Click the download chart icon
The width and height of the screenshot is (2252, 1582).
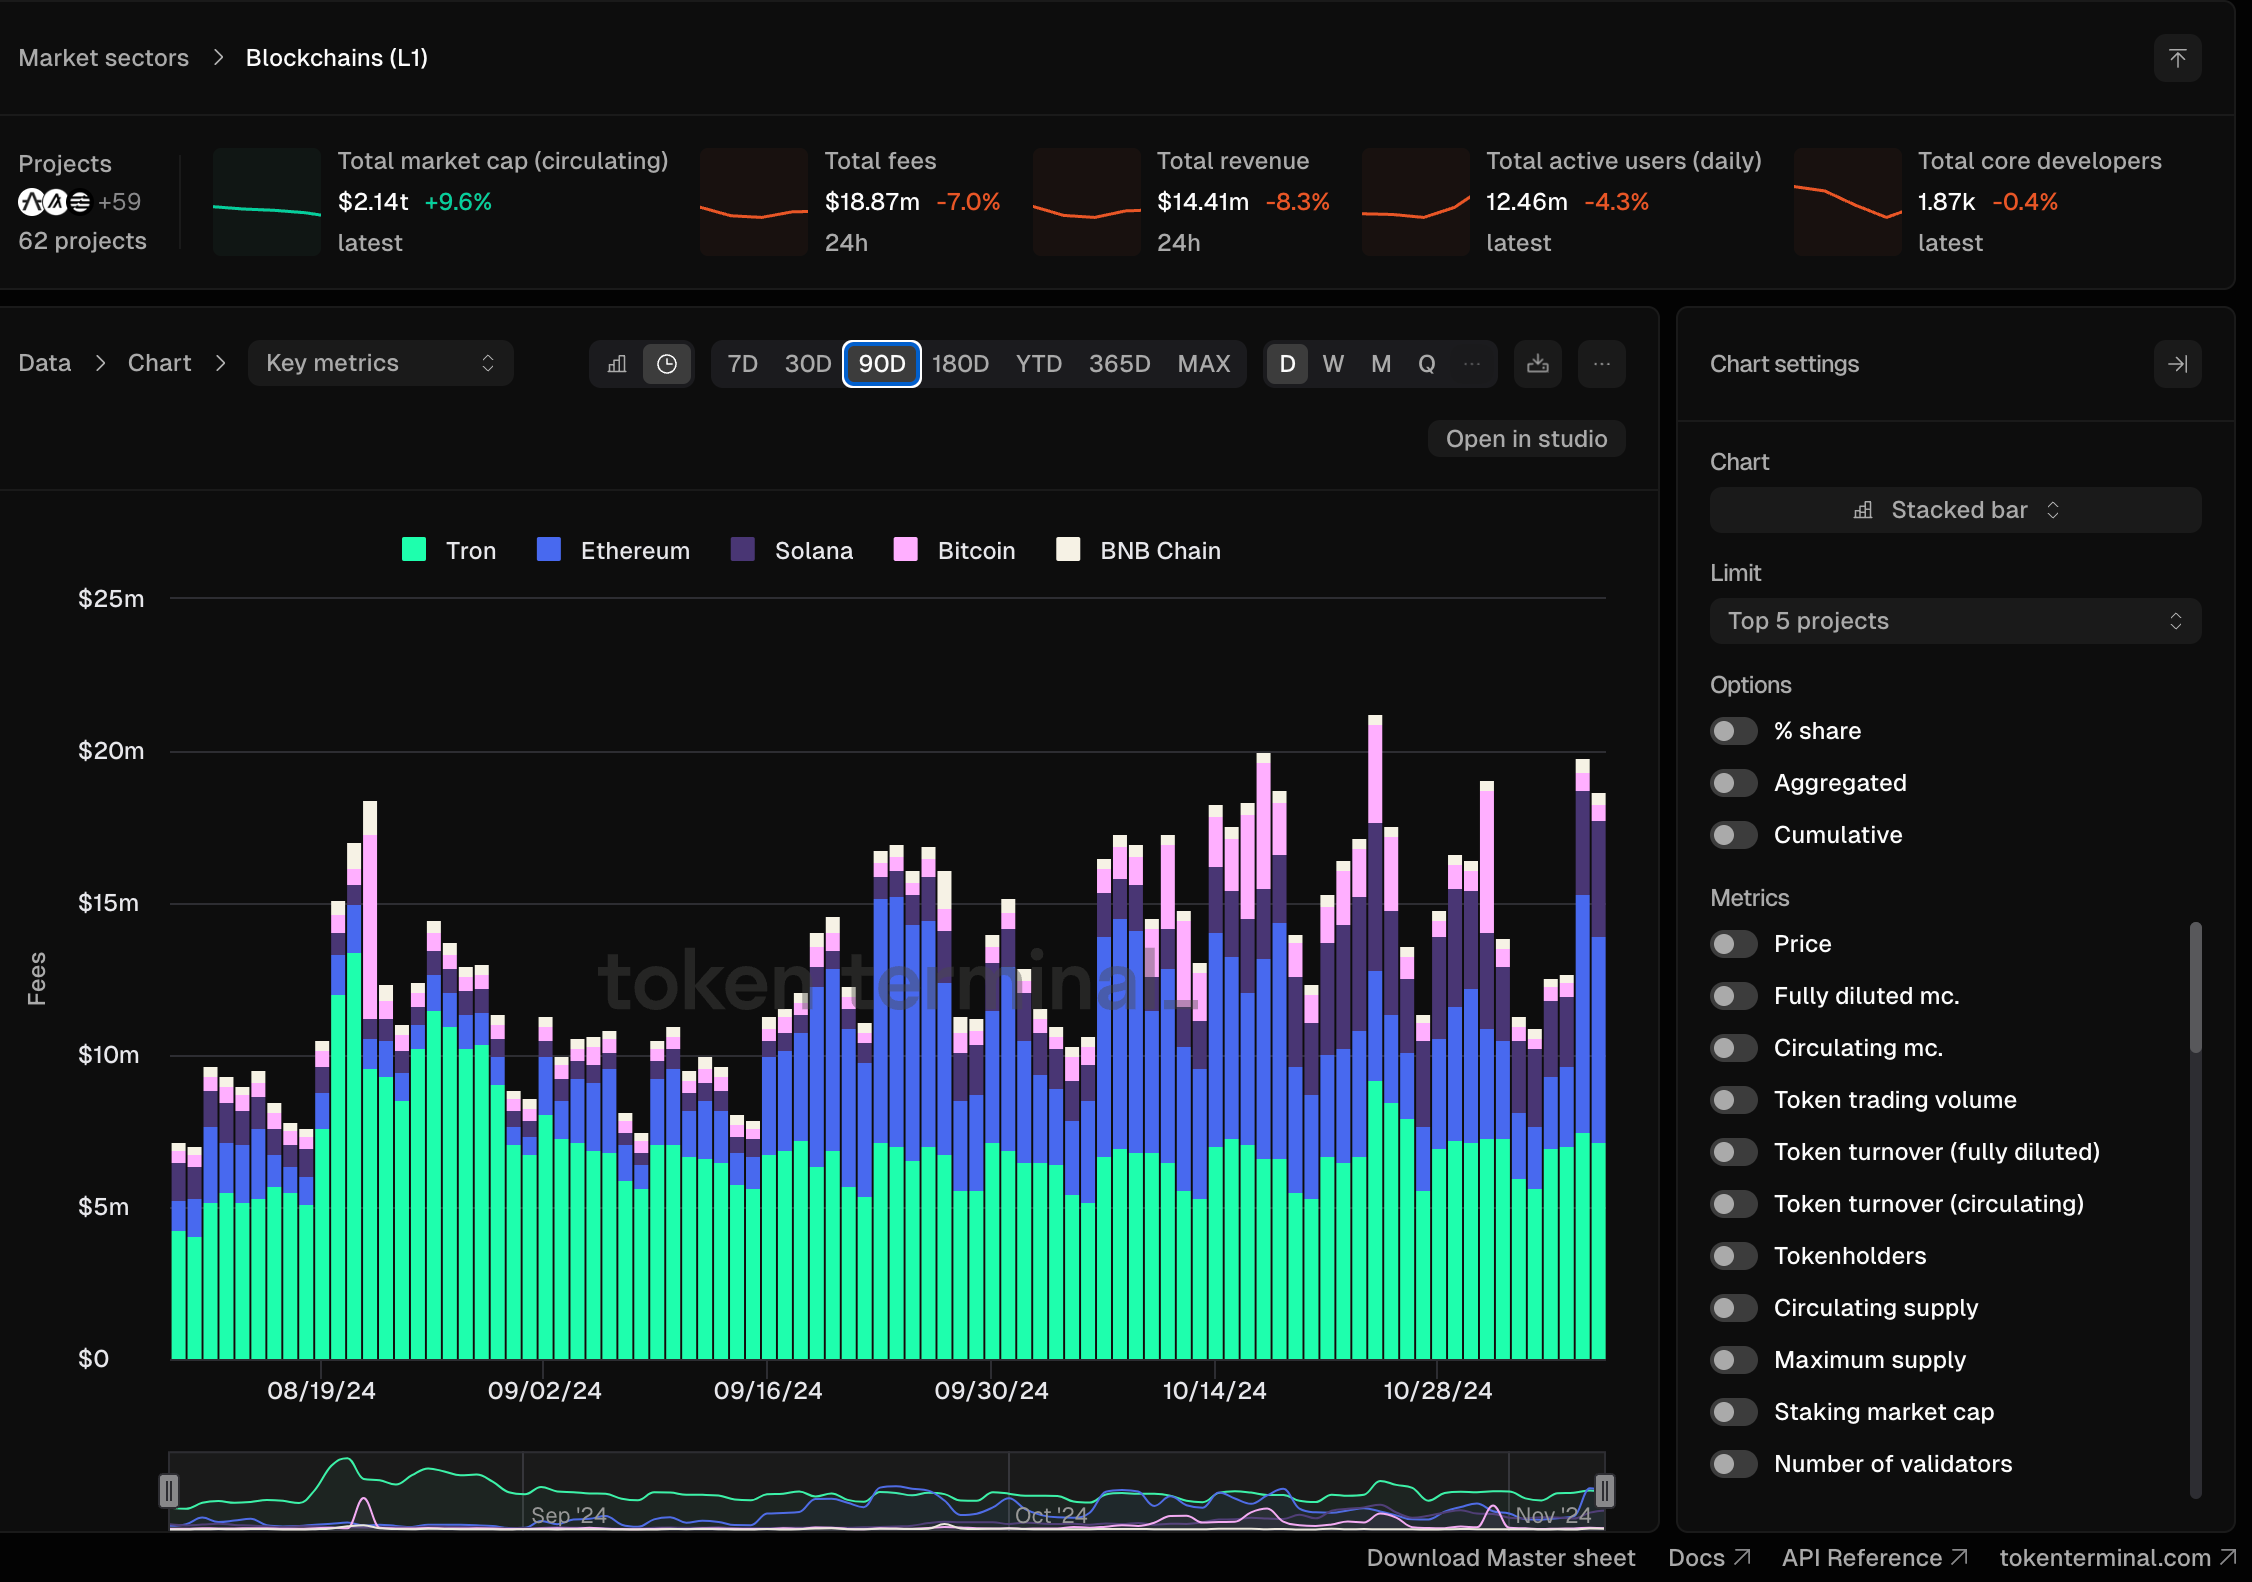point(1538,364)
